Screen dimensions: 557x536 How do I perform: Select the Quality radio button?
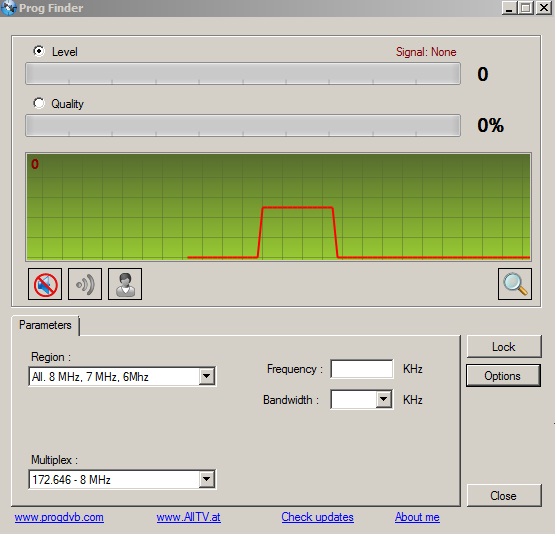pyautogui.click(x=39, y=103)
